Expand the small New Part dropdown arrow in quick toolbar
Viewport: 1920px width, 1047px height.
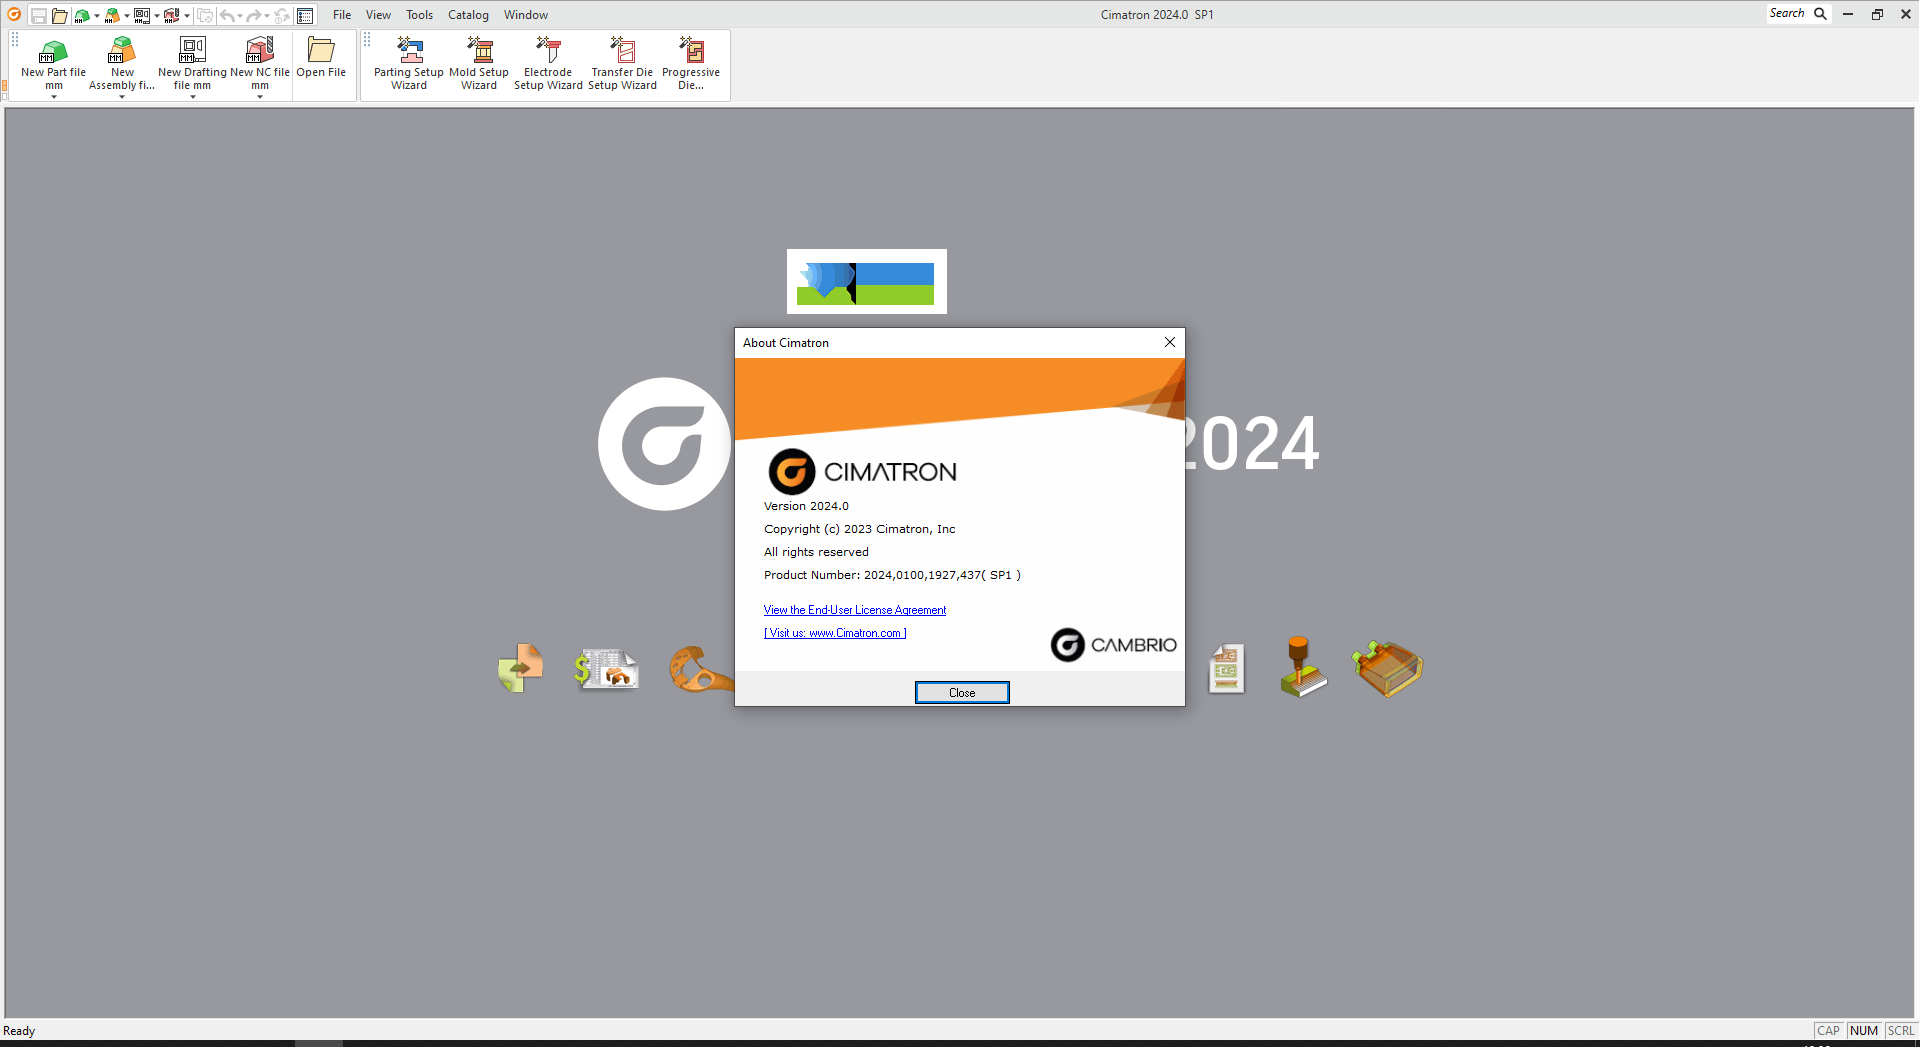[x=97, y=16]
